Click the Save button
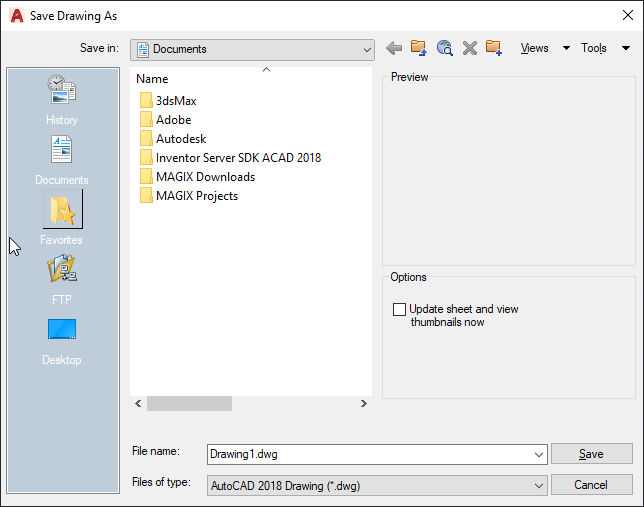Viewport: 644px width, 507px height. coord(591,454)
